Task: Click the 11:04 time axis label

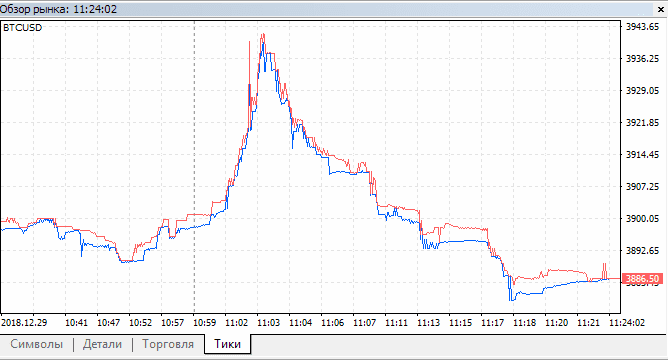Action: click(x=300, y=323)
